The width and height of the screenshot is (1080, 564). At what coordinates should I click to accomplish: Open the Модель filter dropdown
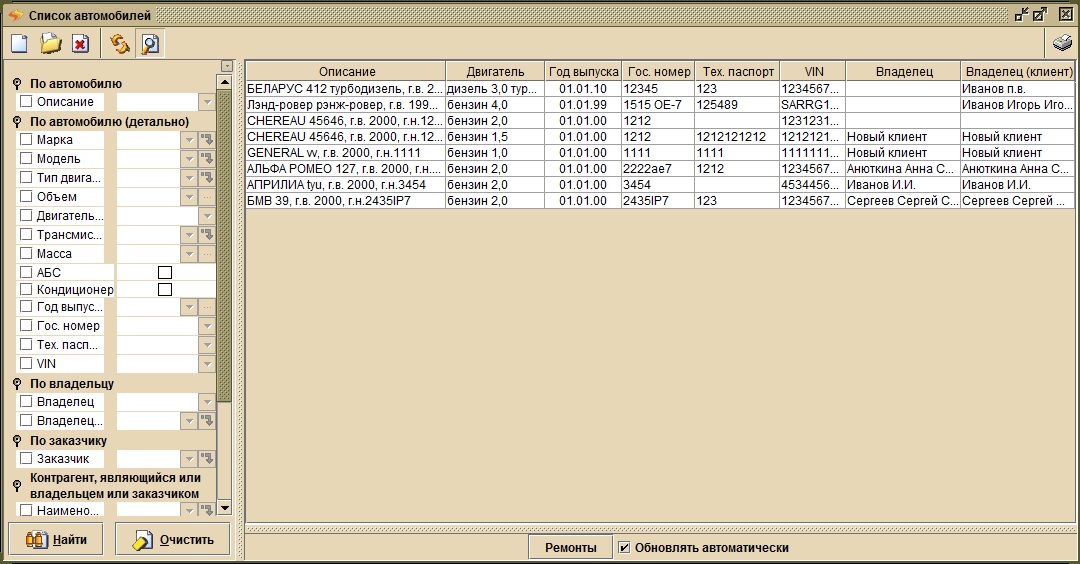189,158
